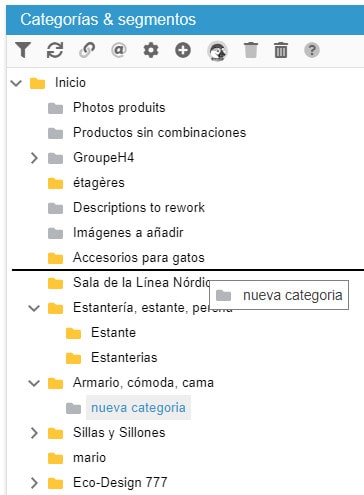Click the striped trash can icon
The image size is (364, 495).
coord(281,50)
